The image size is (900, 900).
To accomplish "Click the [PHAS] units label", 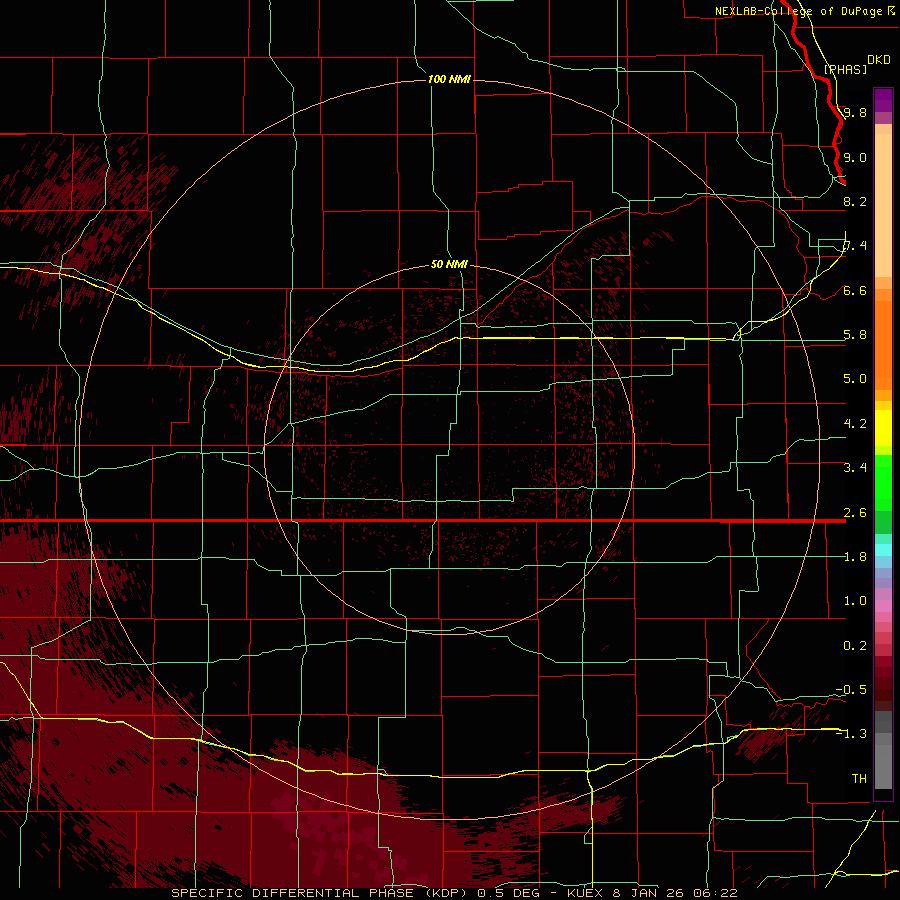I will pyautogui.click(x=845, y=69).
